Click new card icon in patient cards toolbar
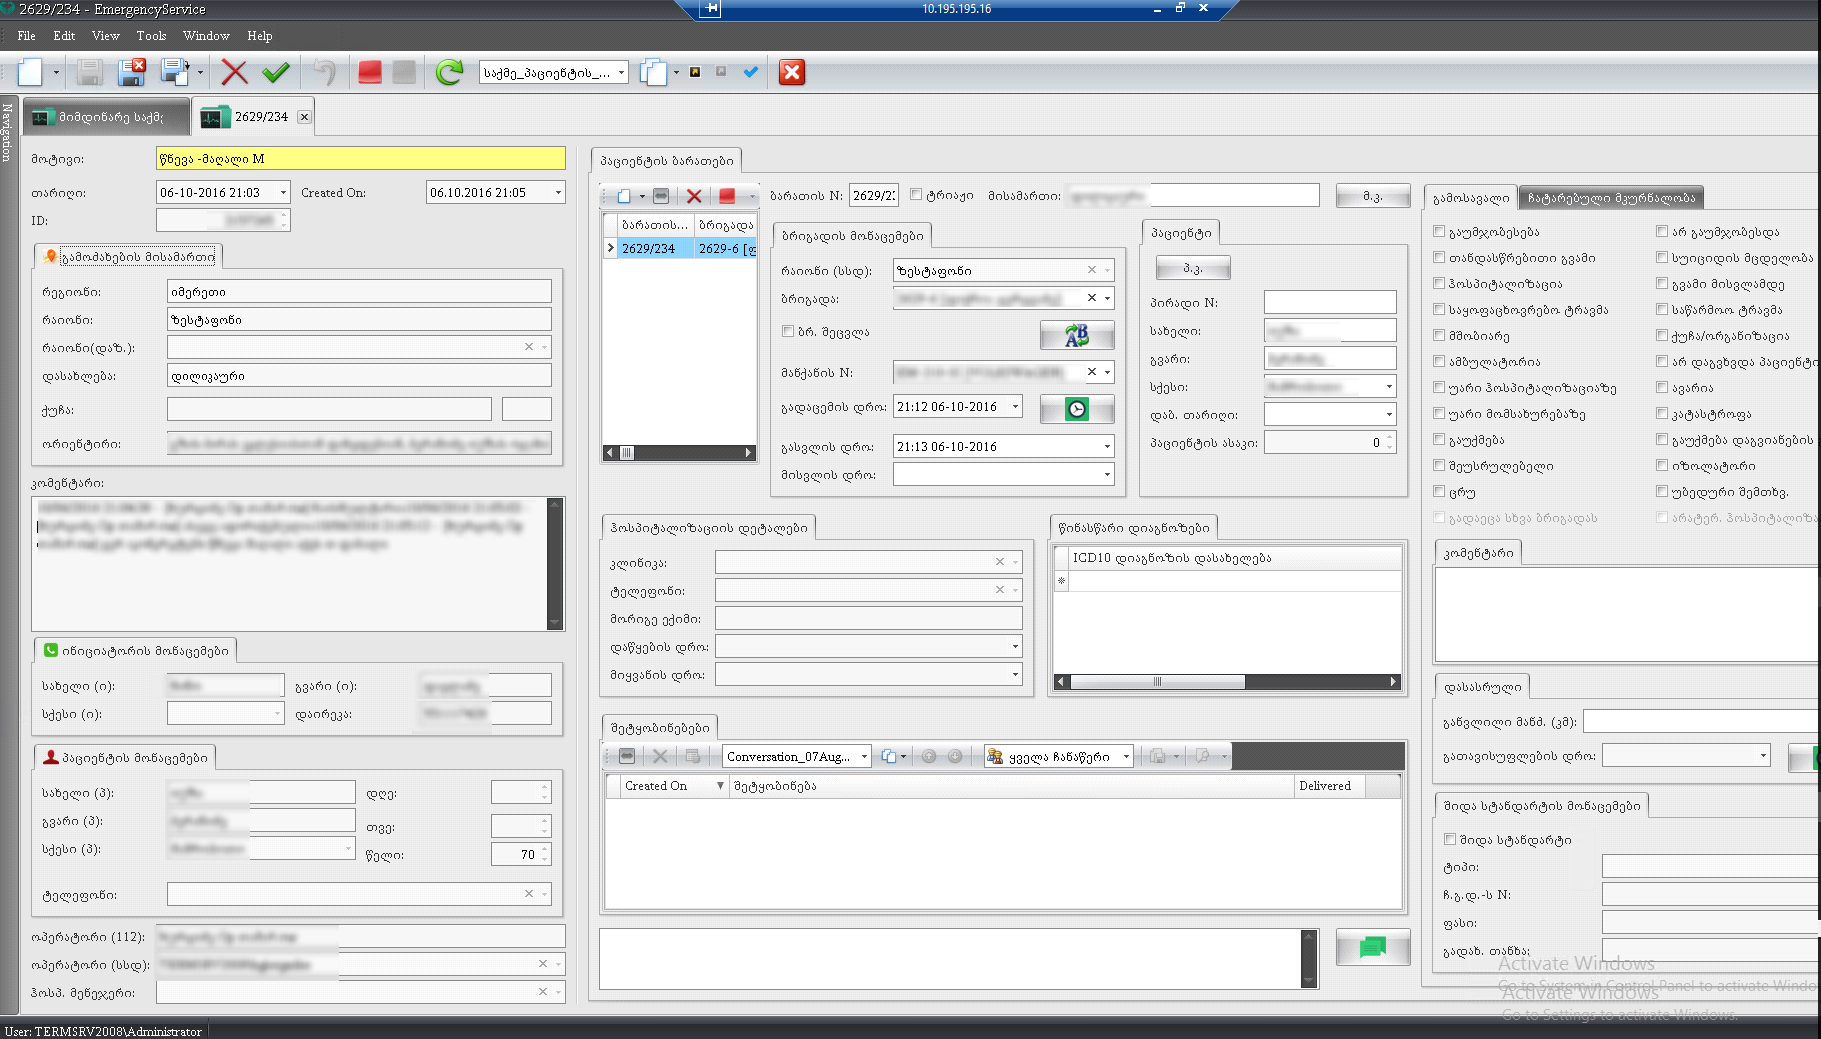 point(624,196)
